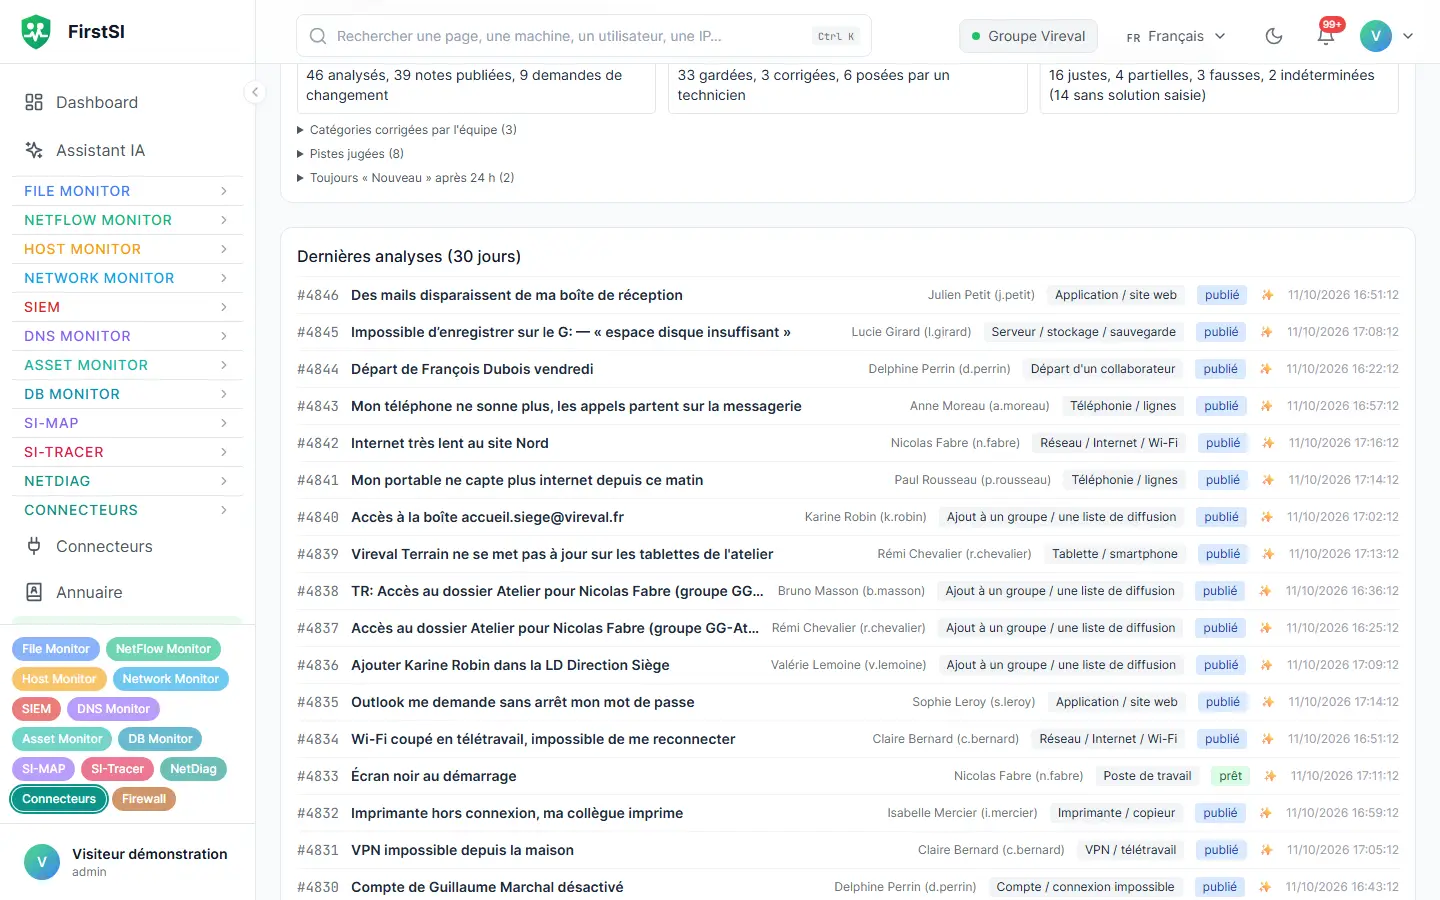Expand Toujours « Nouveau » après 24 h
Screen dimensions: 1440x900
[406, 178]
